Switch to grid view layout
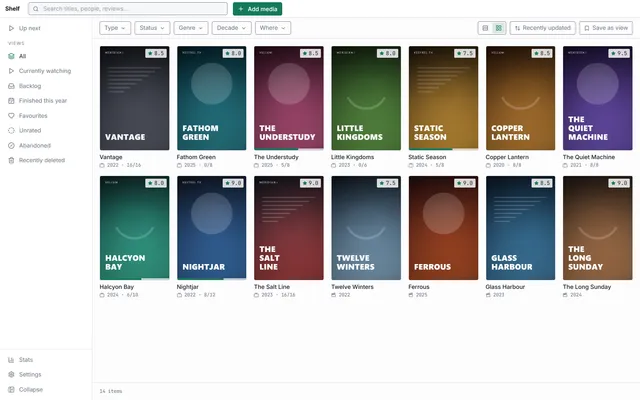Screen dimensions: 640x400 click(x=498, y=28)
